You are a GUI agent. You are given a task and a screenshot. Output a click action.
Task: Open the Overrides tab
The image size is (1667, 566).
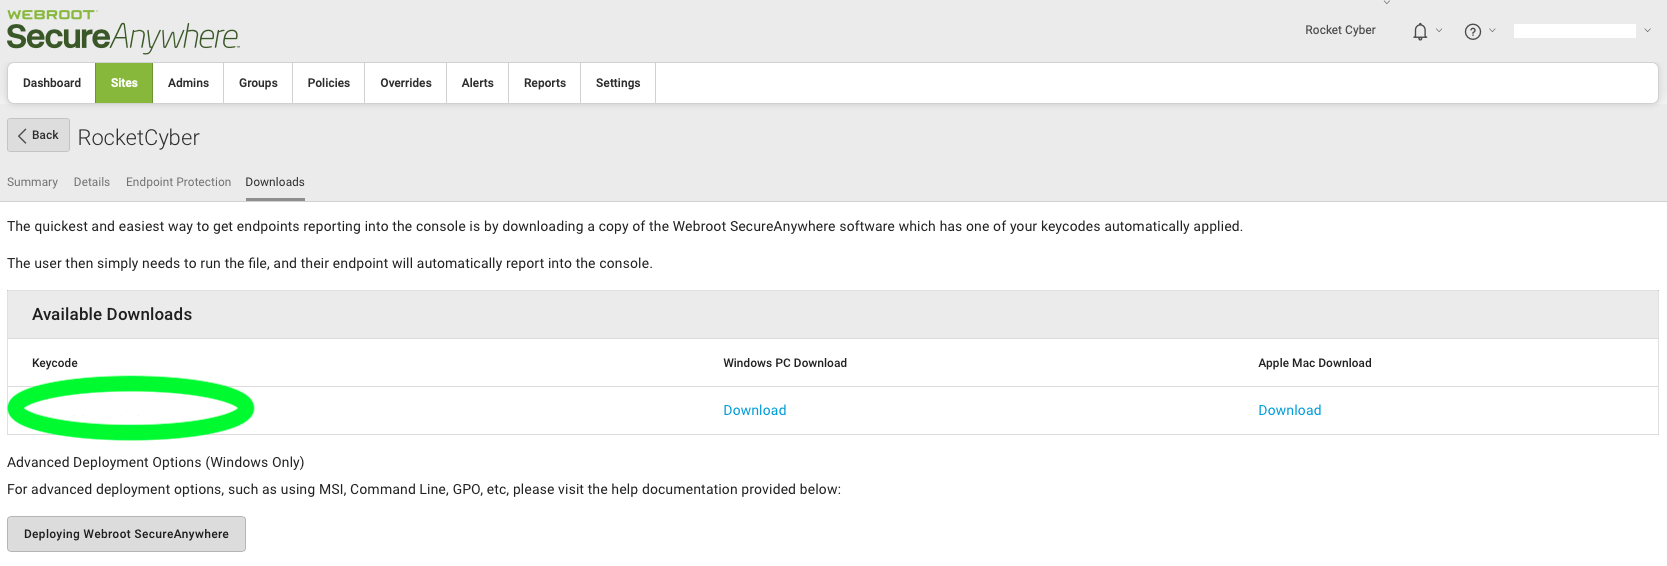tap(406, 83)
